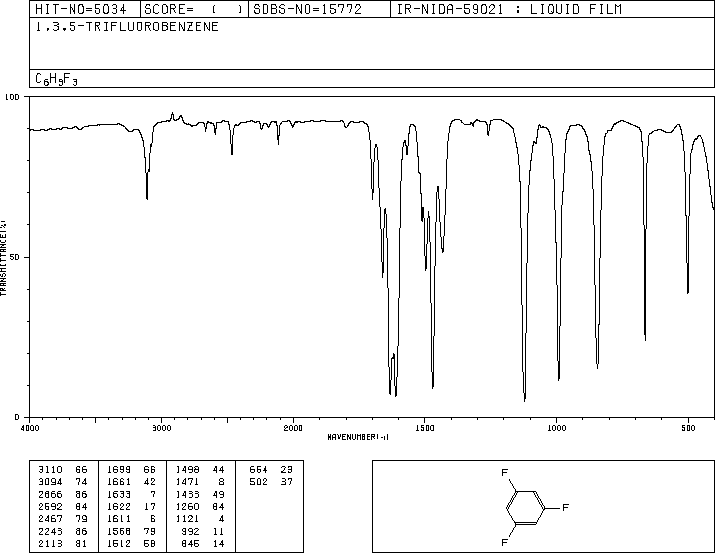Screen dimensions: 715x553
Task: Select peak wavenumber 1568 in table
Action: click(119, 531)
